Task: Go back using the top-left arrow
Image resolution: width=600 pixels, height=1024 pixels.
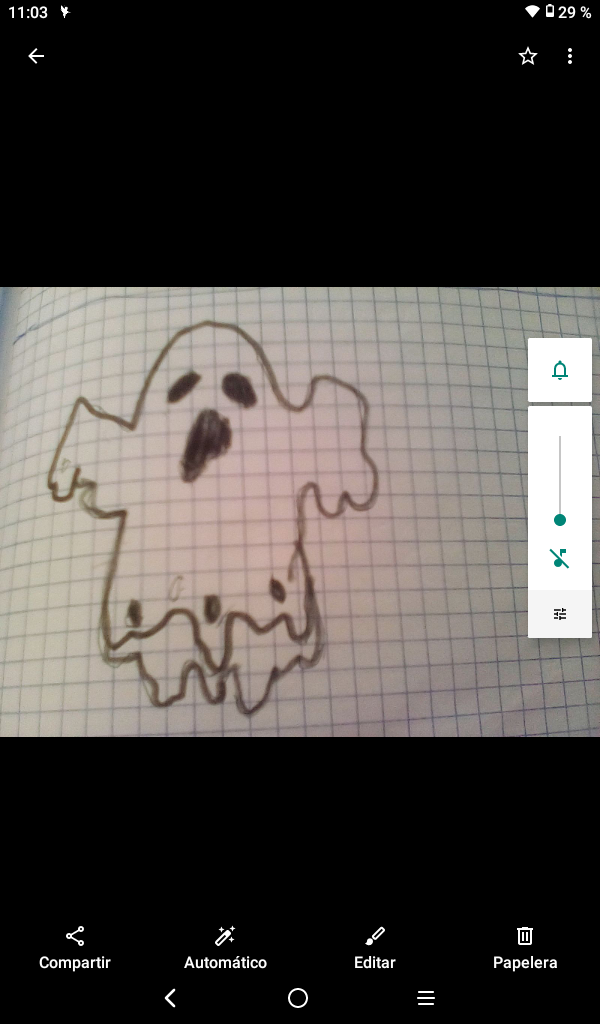Action: point(36,56)
